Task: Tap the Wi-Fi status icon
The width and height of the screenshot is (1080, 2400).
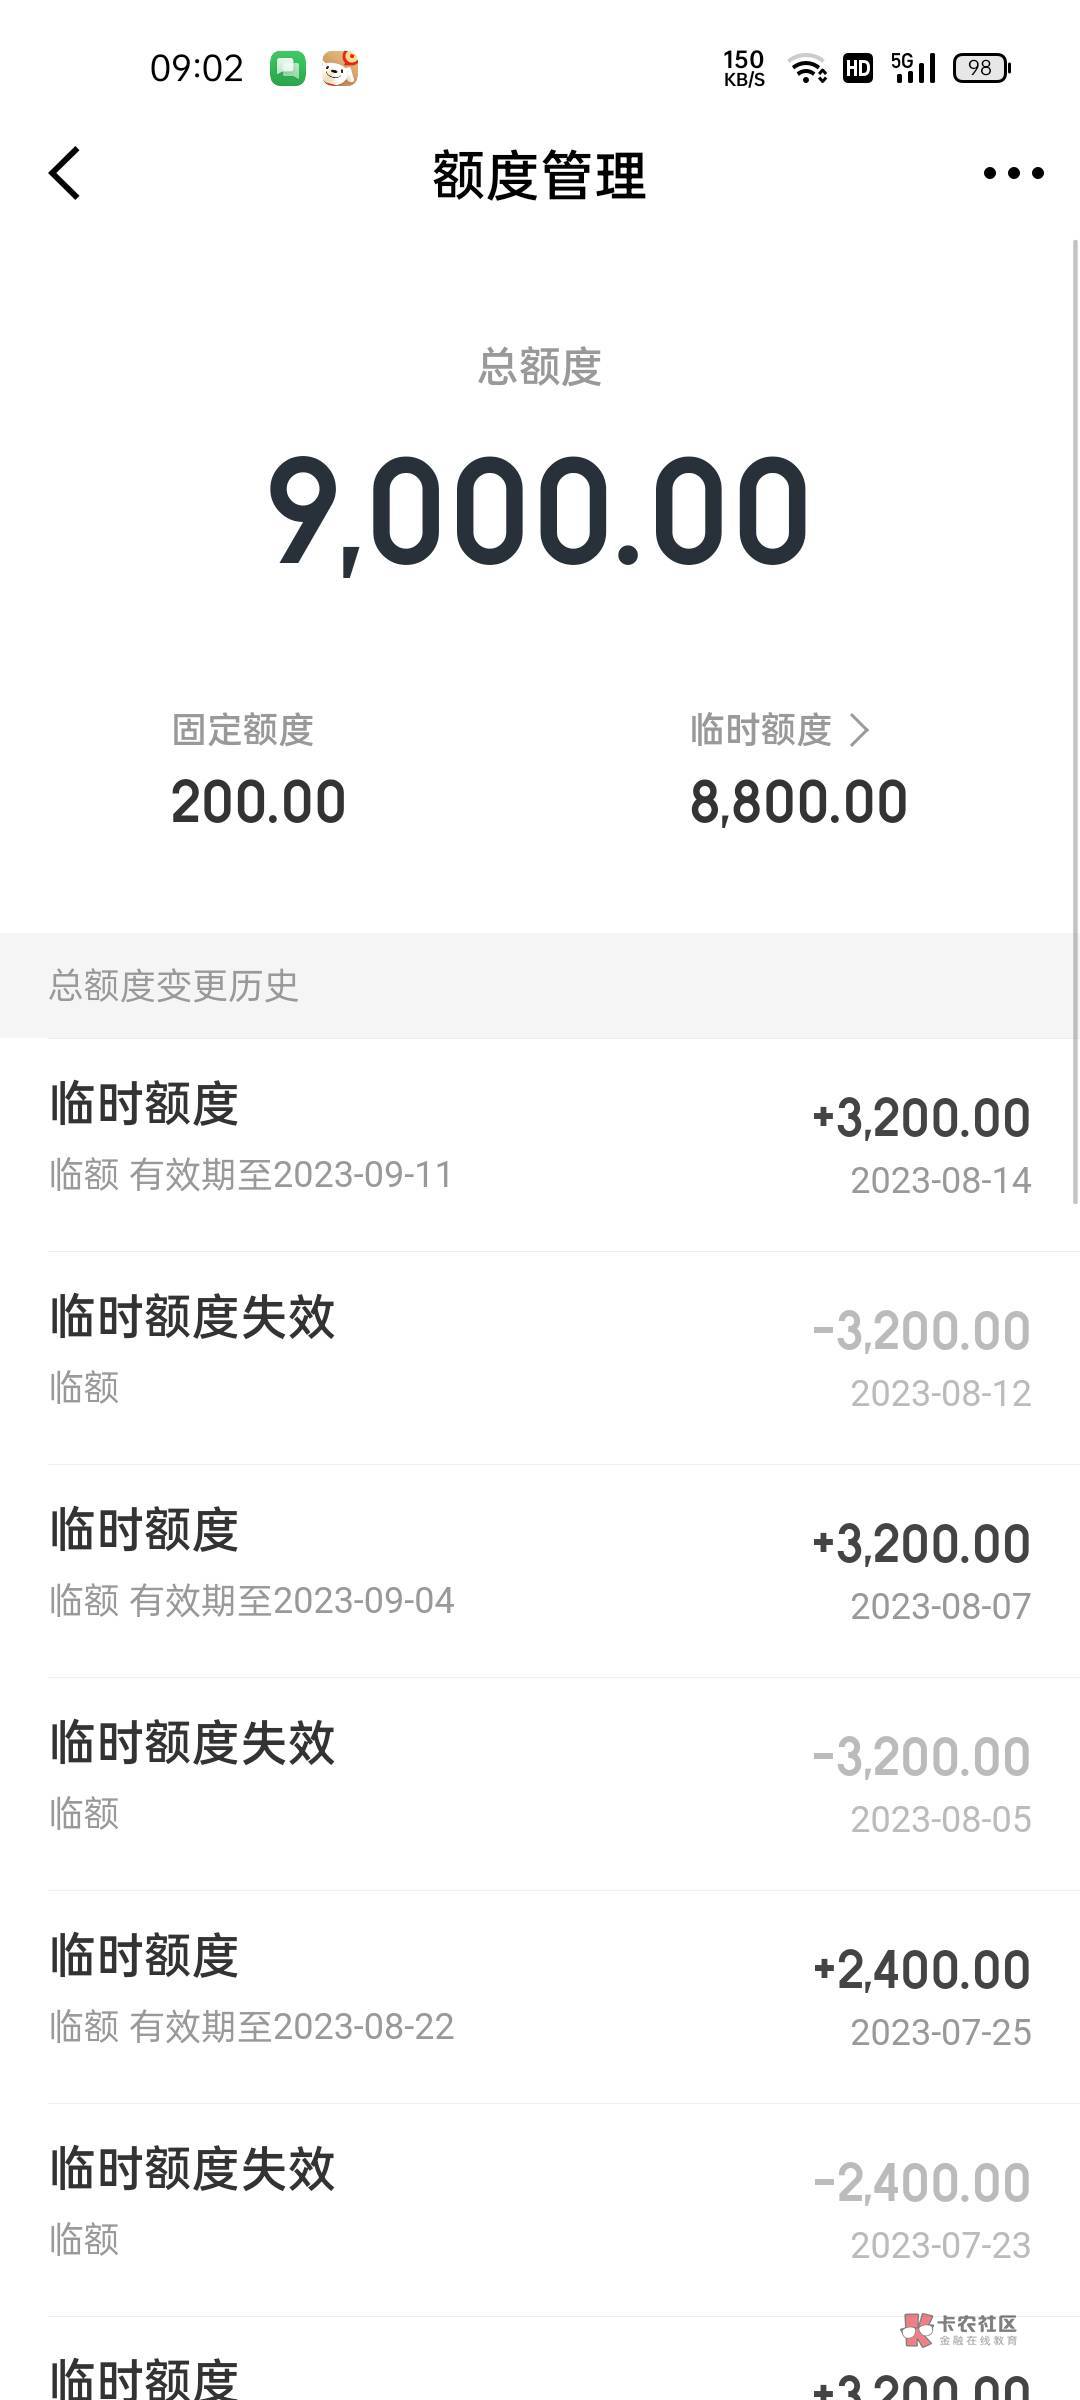Action: pyautogui.click(x=807, y=68)
